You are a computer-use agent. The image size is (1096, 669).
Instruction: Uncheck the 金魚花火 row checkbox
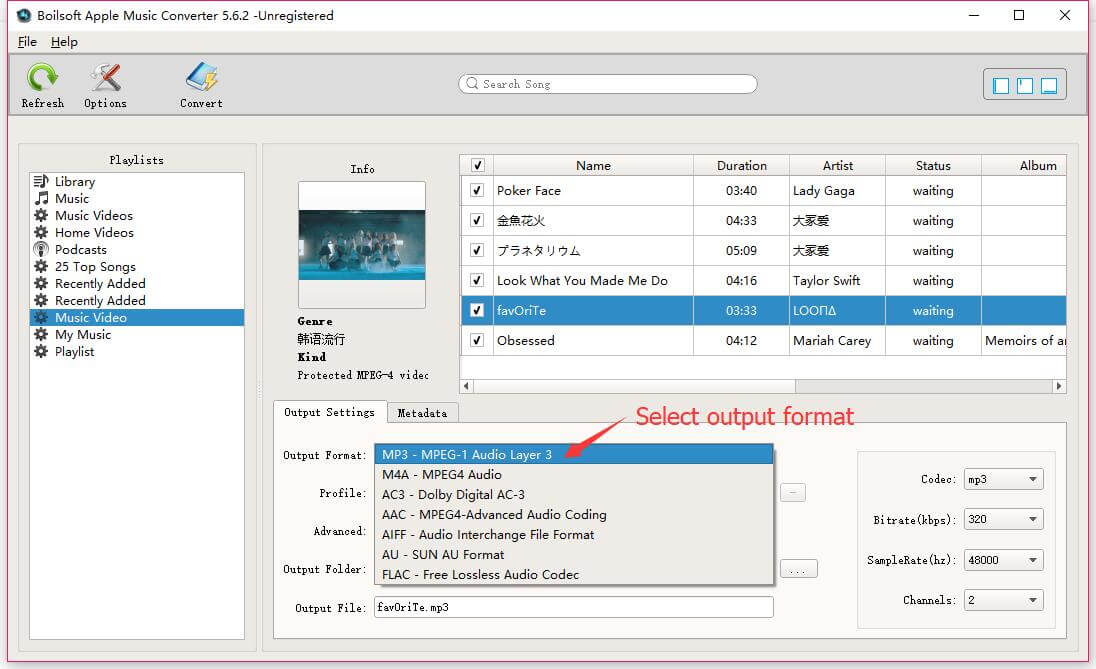(x=477, y=220)
